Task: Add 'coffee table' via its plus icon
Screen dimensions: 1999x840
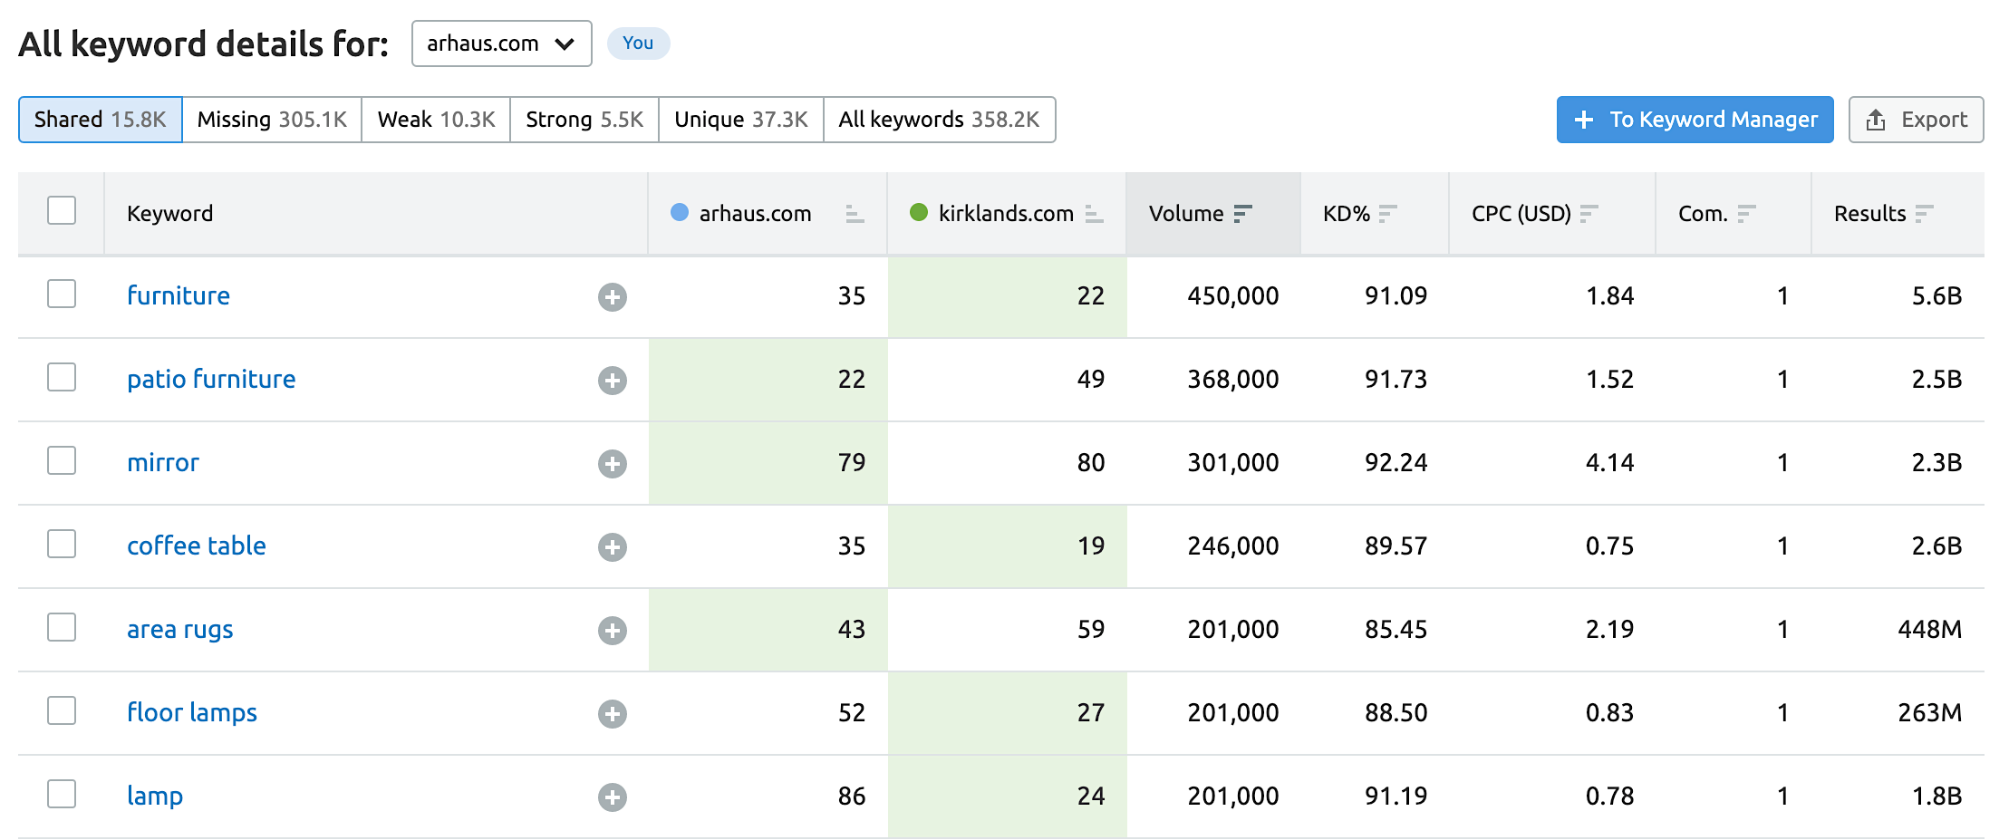Action: (612, 547)
